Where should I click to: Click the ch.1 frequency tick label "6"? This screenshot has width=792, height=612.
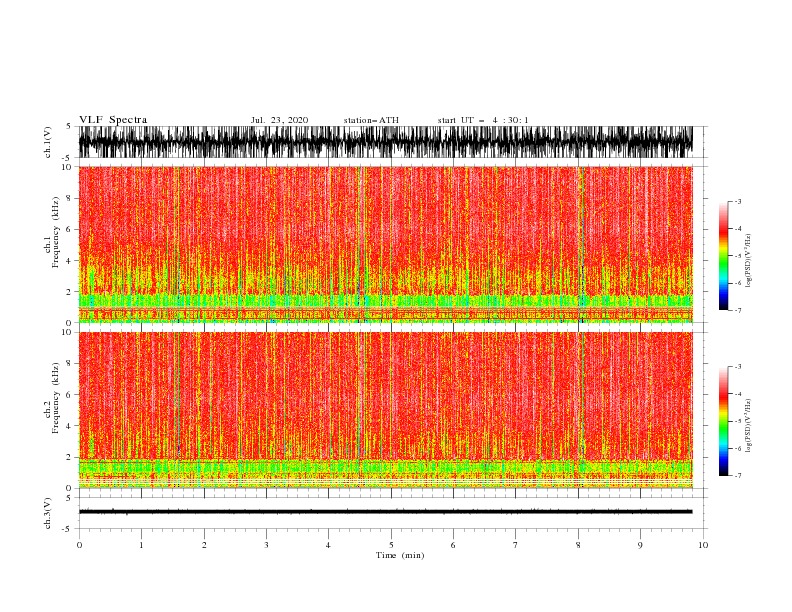tap(69, 229)
